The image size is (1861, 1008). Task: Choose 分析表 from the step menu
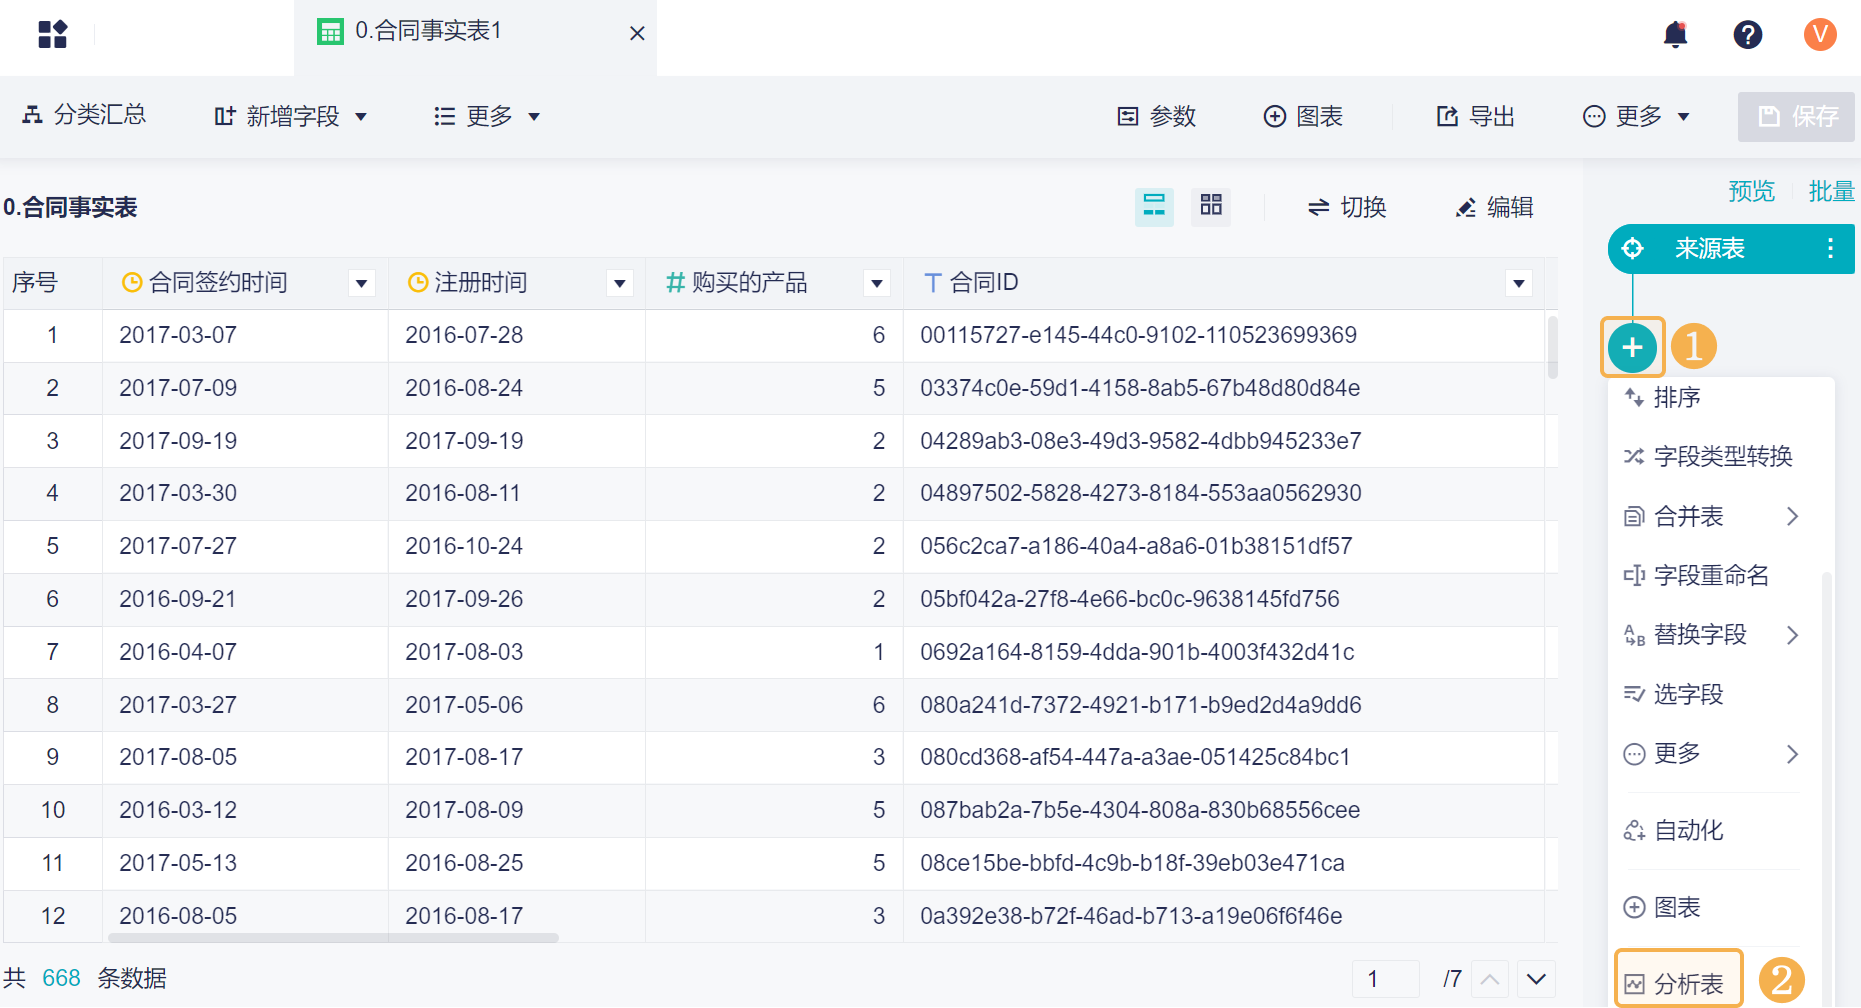point(1679,984)
